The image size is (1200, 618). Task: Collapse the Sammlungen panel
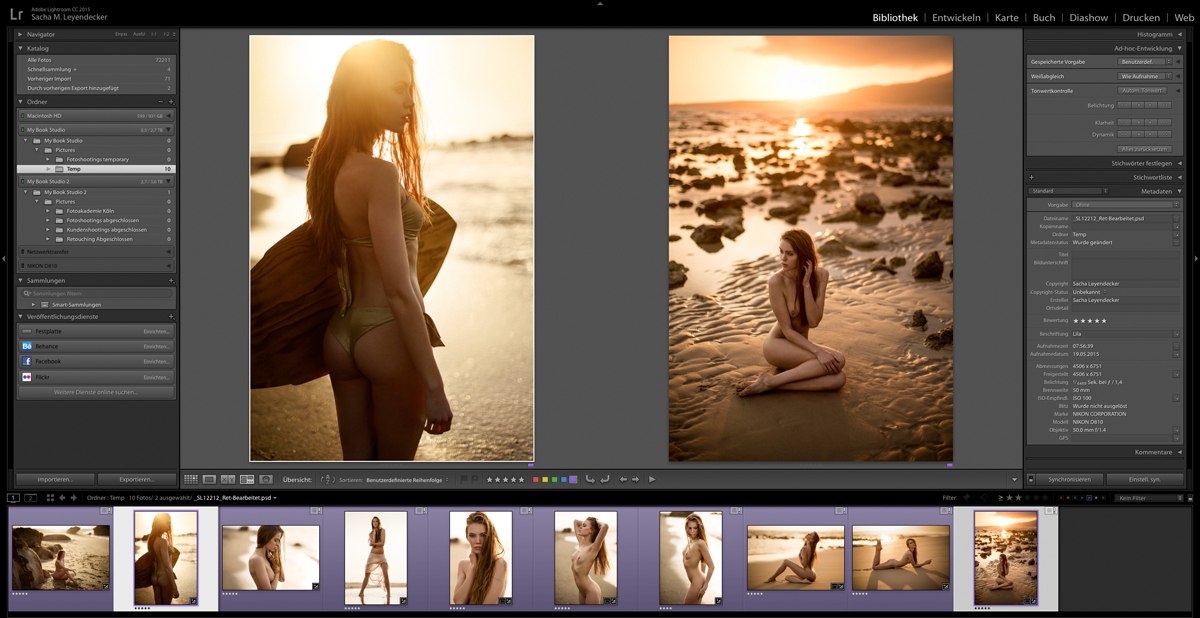tap(21, 281)
